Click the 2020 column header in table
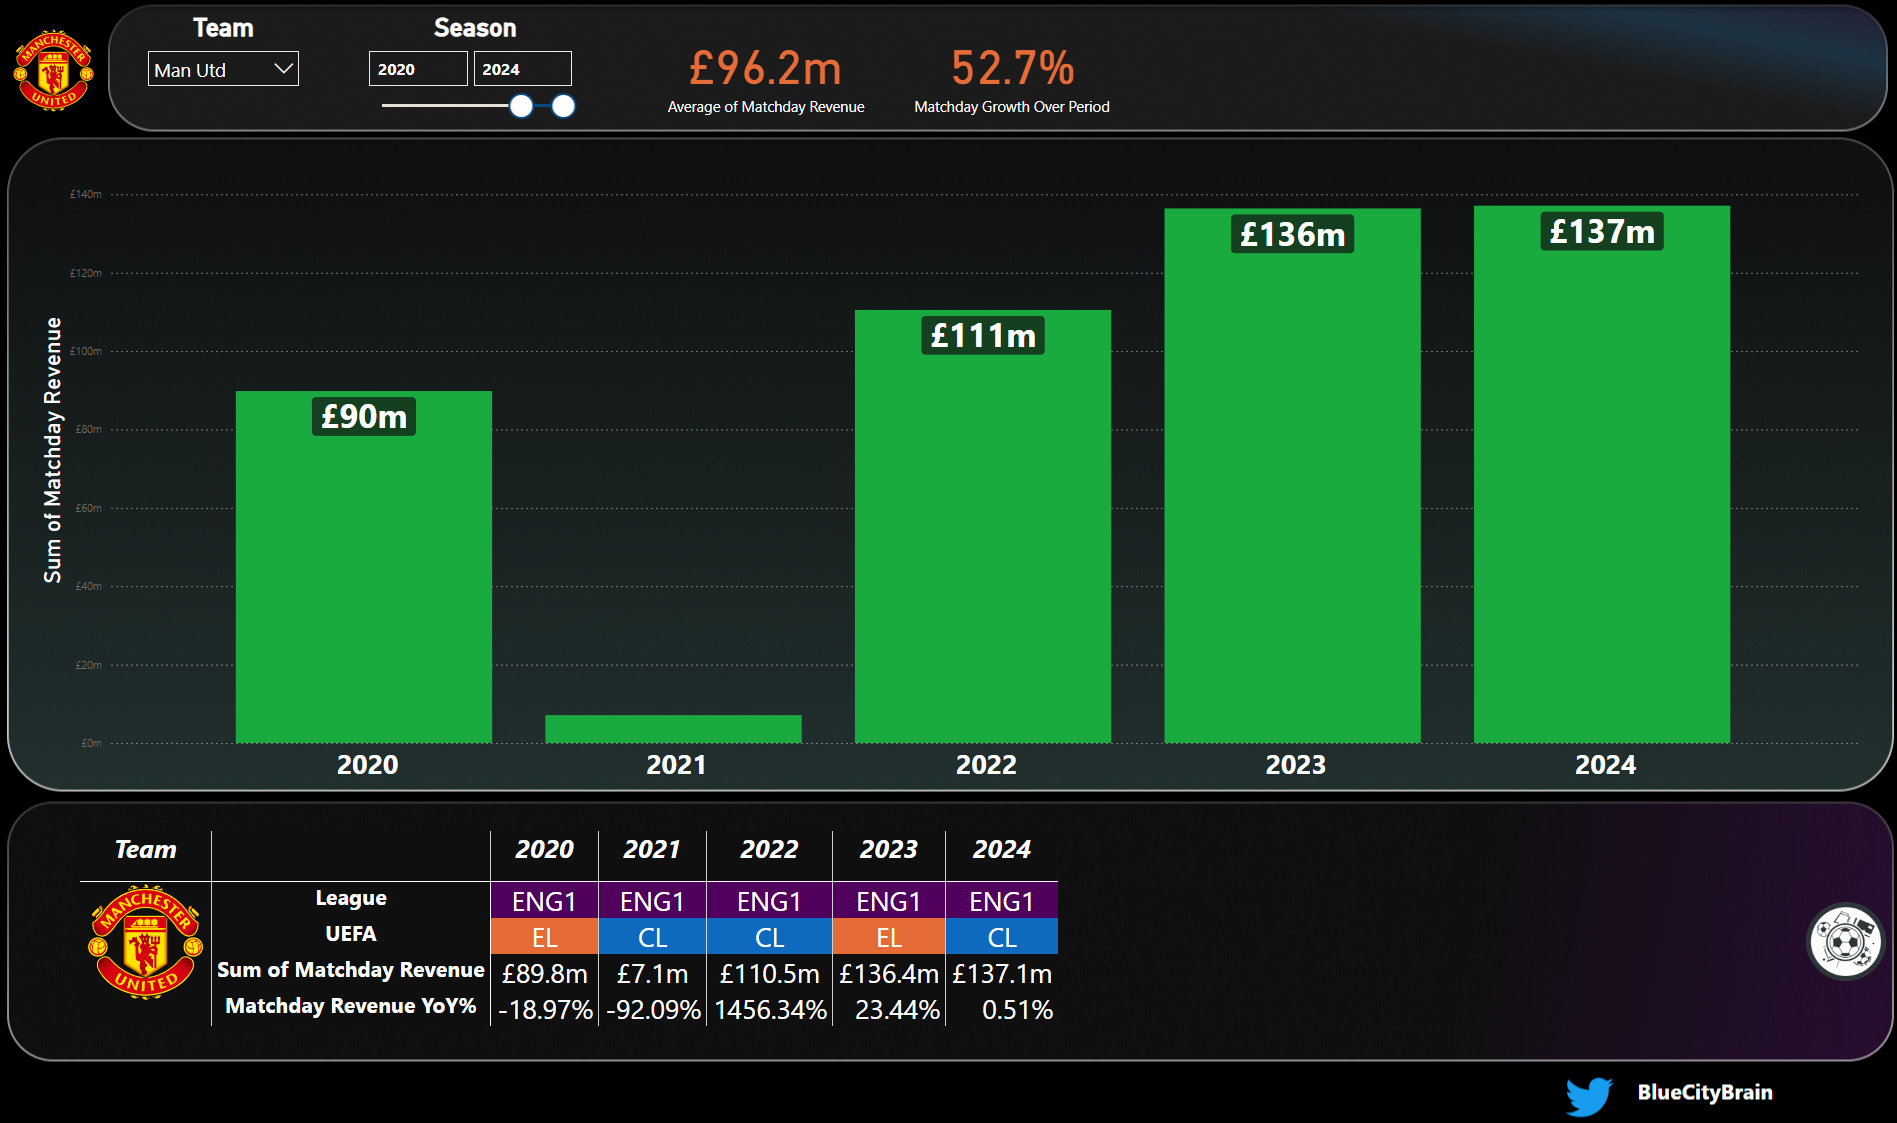 click(x=544, y=850)
